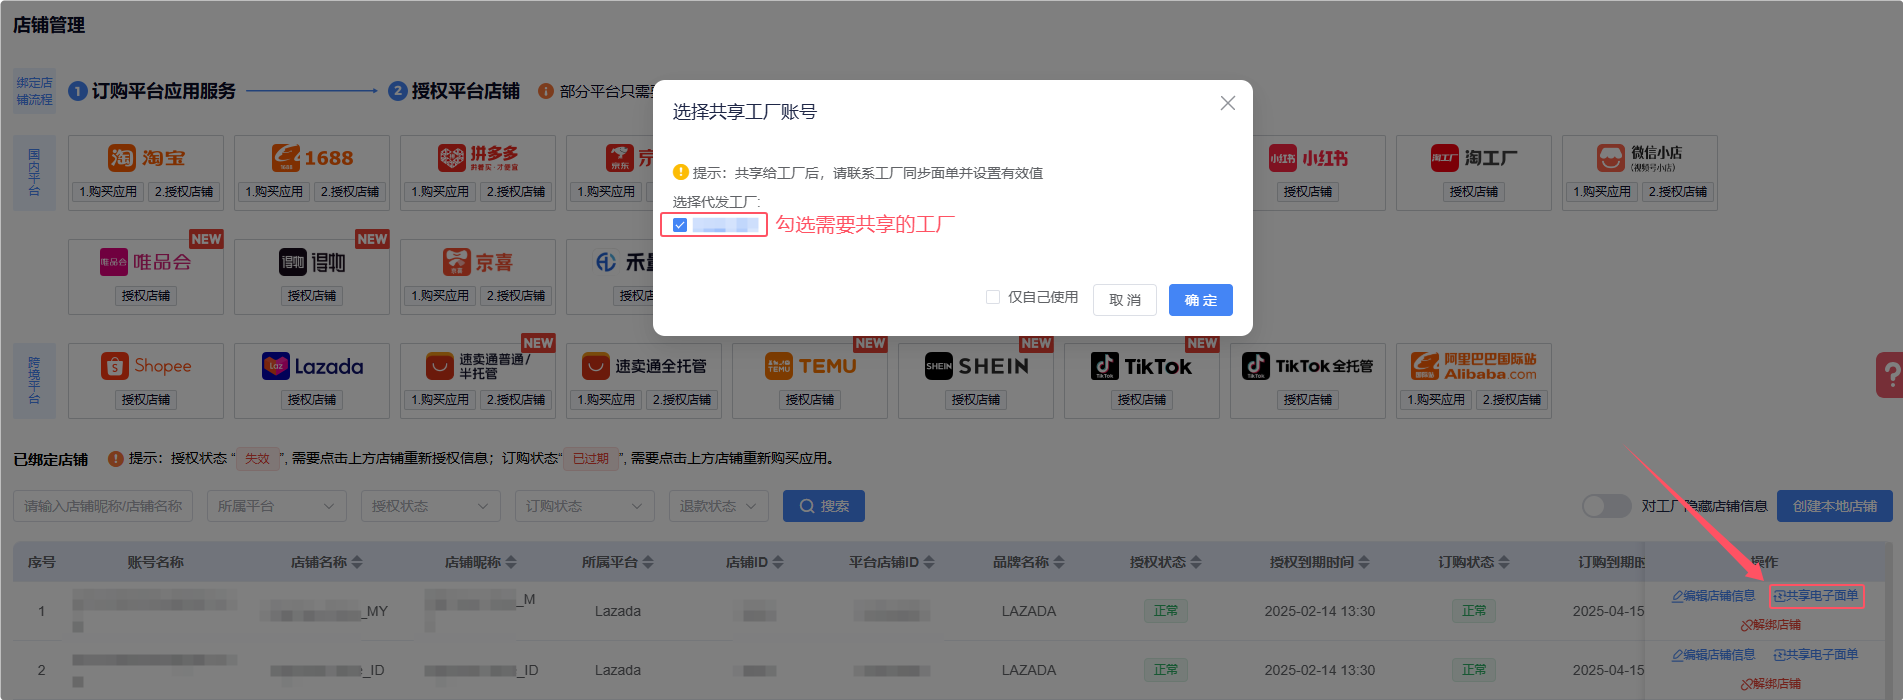
Task: Open the 退款状态 filter dropdown
Action: (x=719, y=506)
